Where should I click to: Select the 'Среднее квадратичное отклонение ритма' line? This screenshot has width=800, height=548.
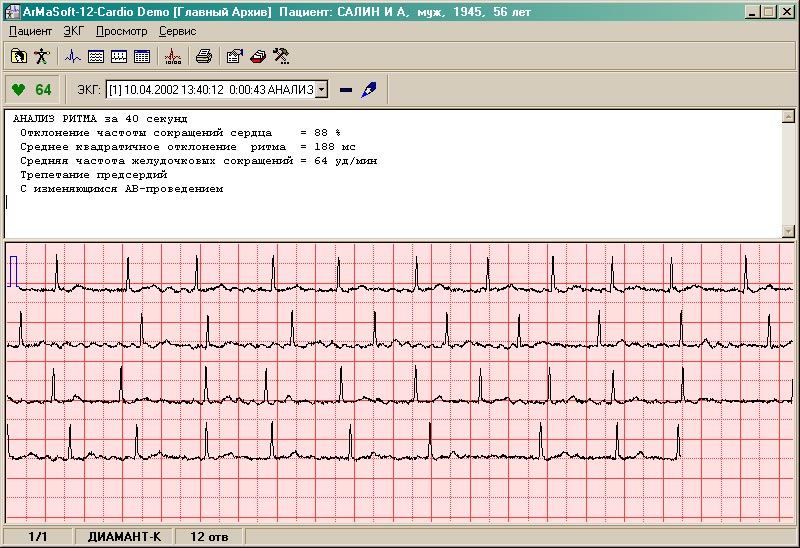pyautogui.click(x=188, y=147)
